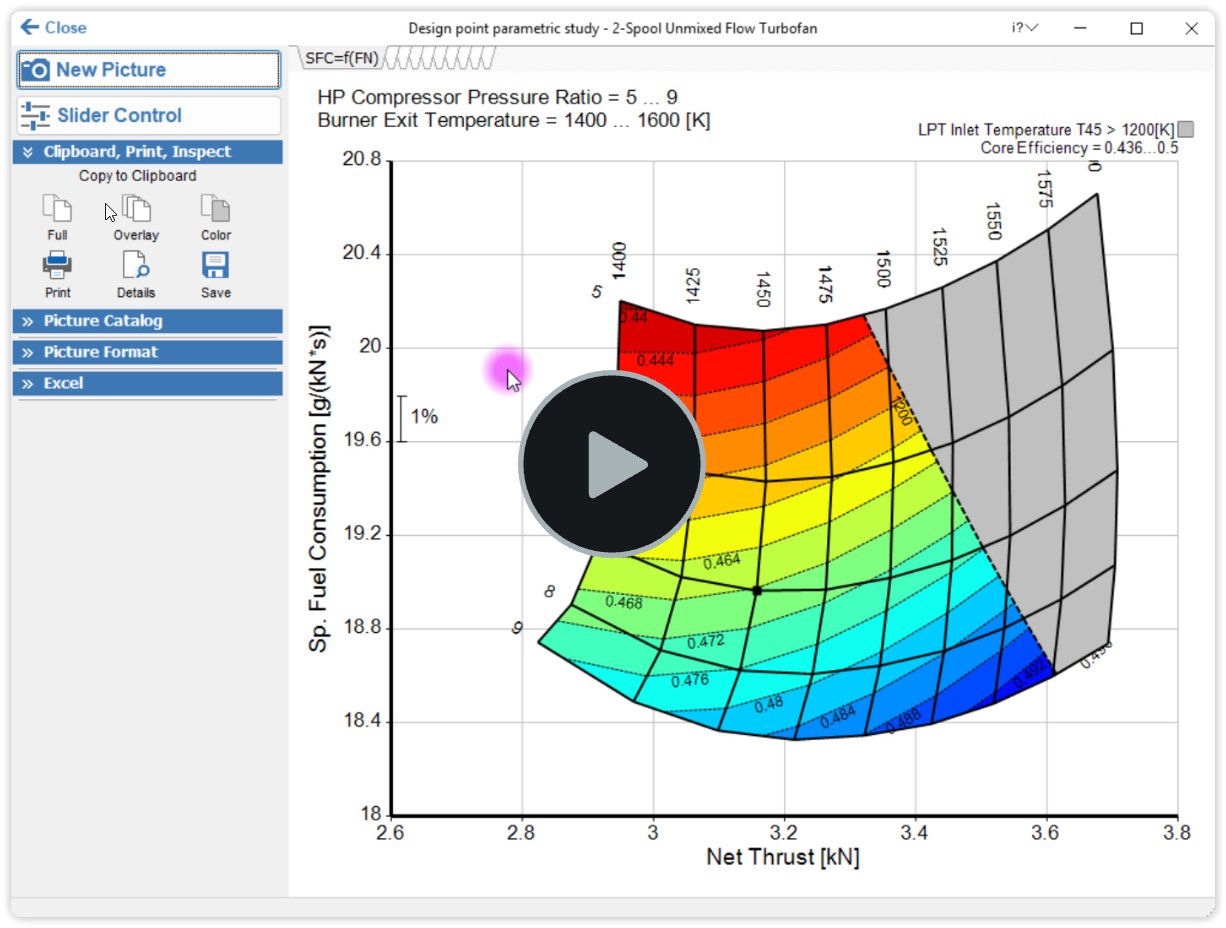1226x928 pixels.
Task: Maximize the parametric study window
Action: [1136, 28]
